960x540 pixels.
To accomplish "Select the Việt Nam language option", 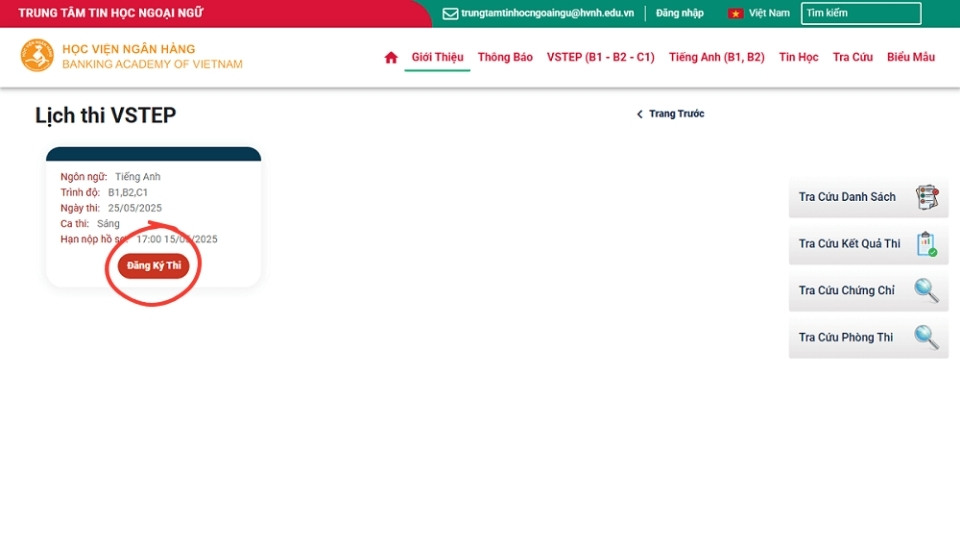I will click(769, 13).
